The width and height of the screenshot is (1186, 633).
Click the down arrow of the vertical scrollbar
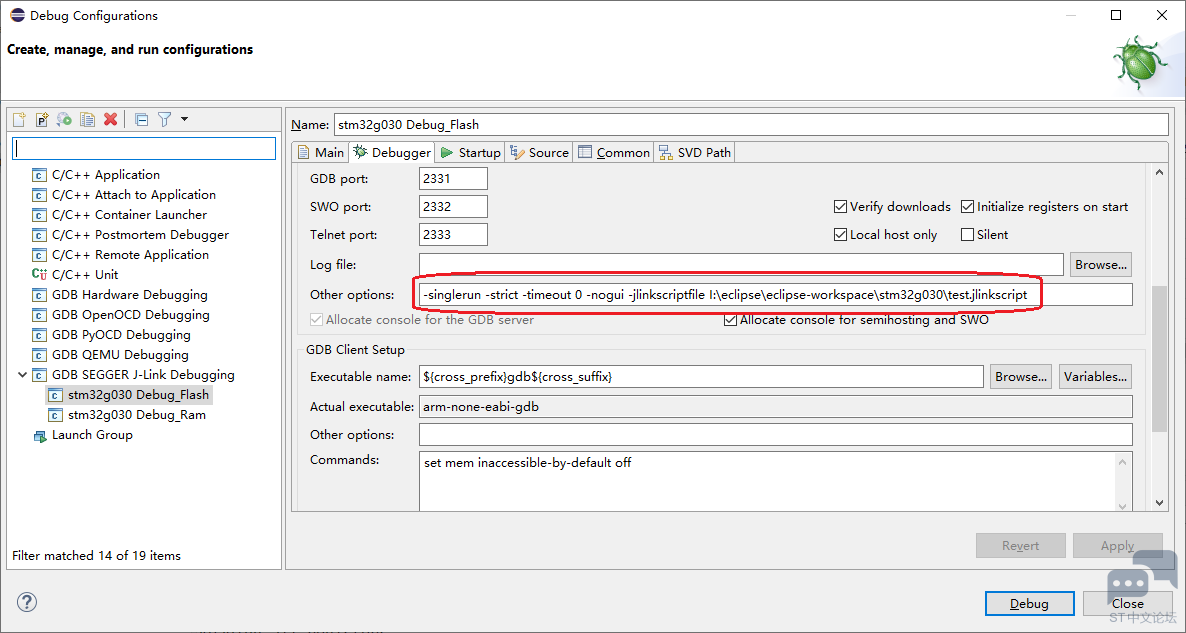pos(1160,503)
